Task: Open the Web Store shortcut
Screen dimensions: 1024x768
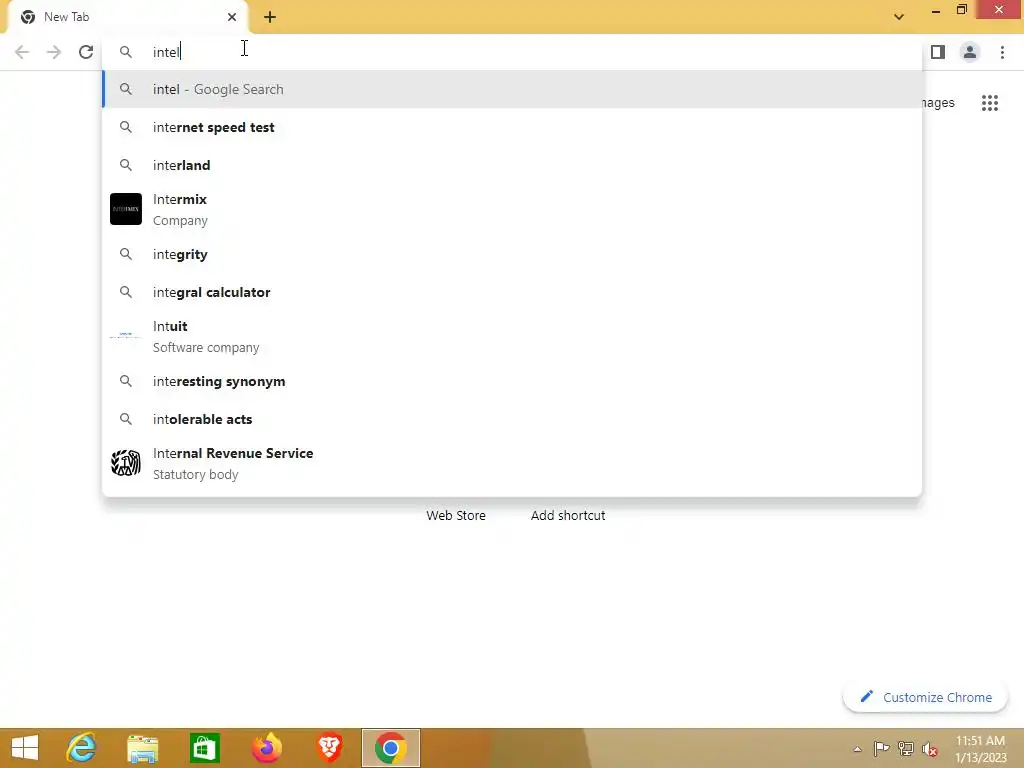Action: (456, 515)
